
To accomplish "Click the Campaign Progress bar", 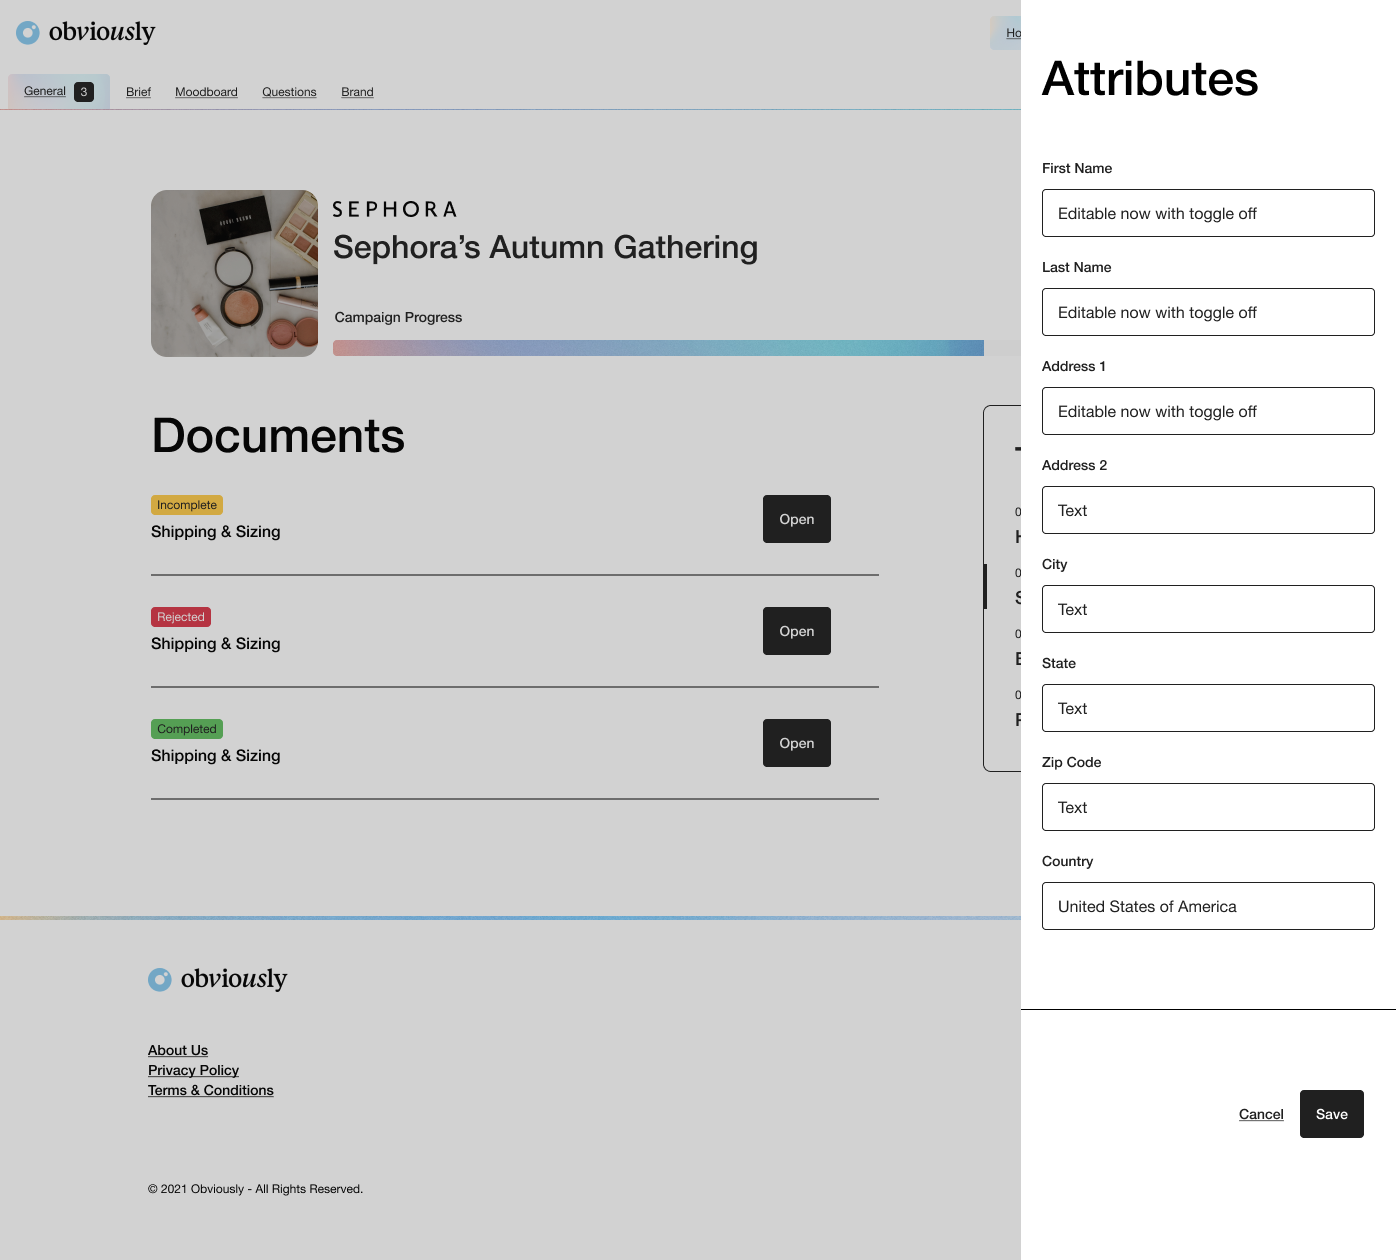I will (x=677, y=348).
